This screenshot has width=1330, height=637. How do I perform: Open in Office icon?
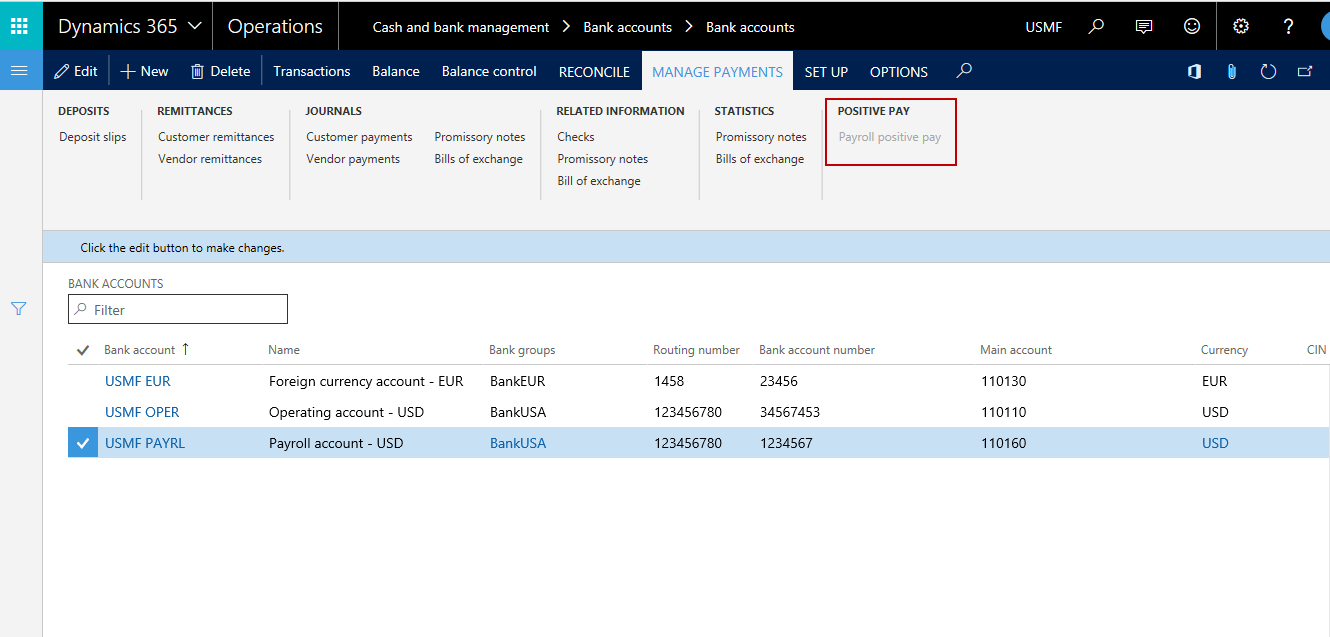pos(1194,71)
